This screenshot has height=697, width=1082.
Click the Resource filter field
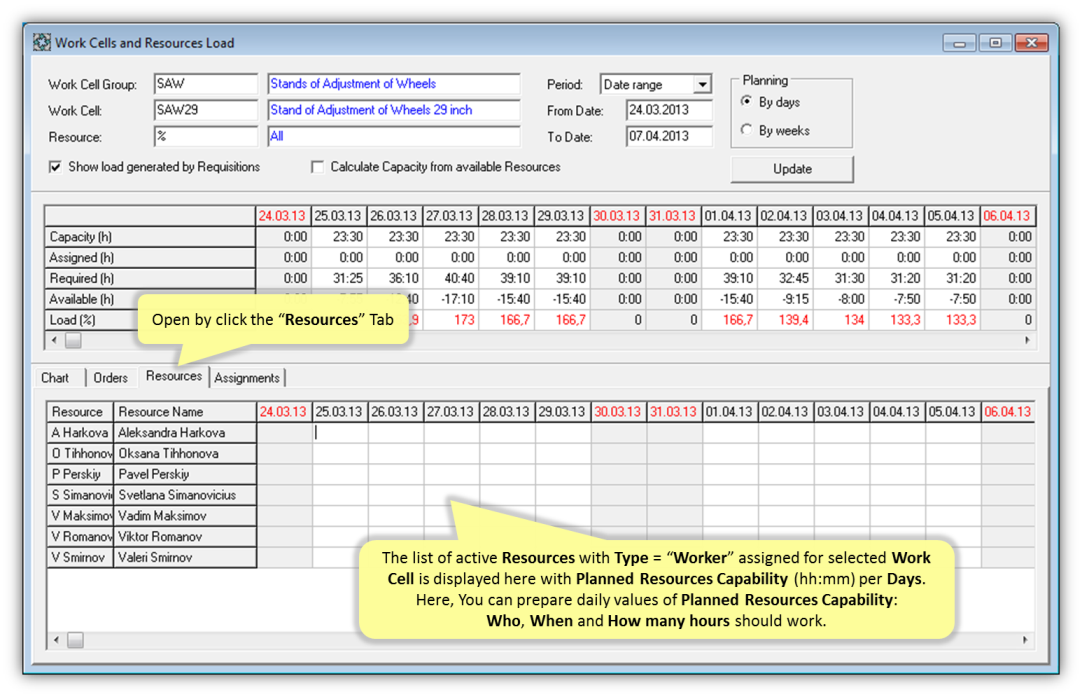coord(206,137)
